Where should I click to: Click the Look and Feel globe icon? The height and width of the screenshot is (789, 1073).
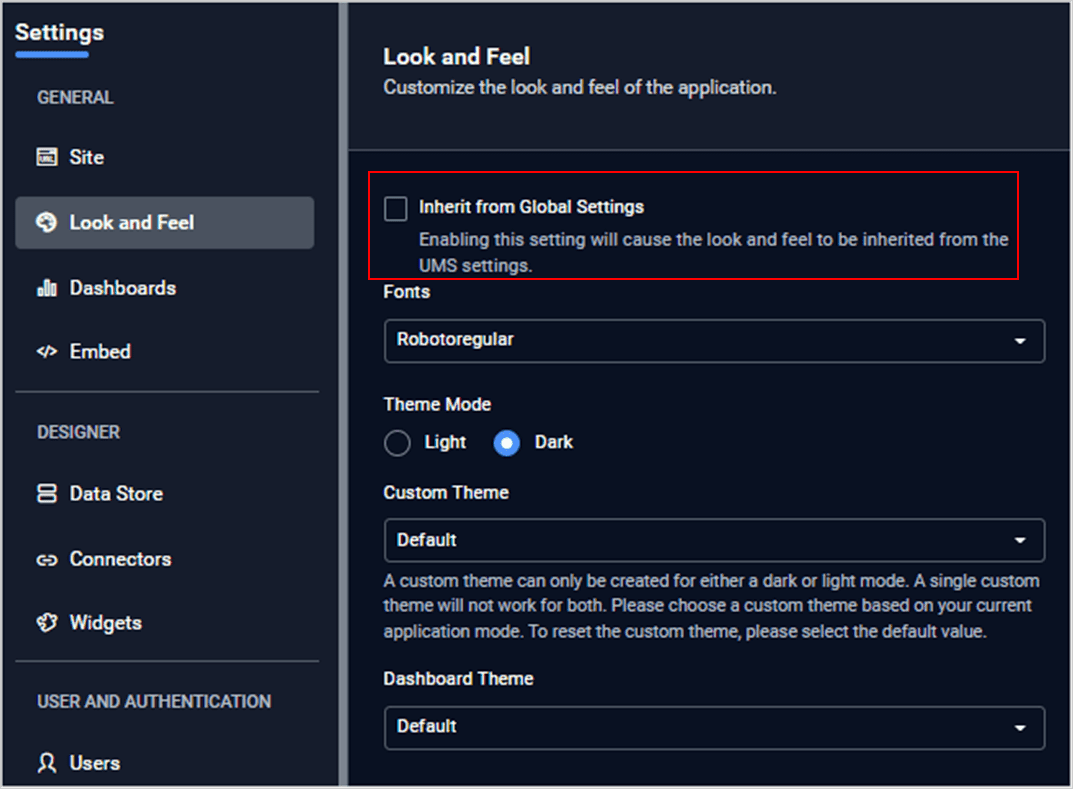coord(46,222)
